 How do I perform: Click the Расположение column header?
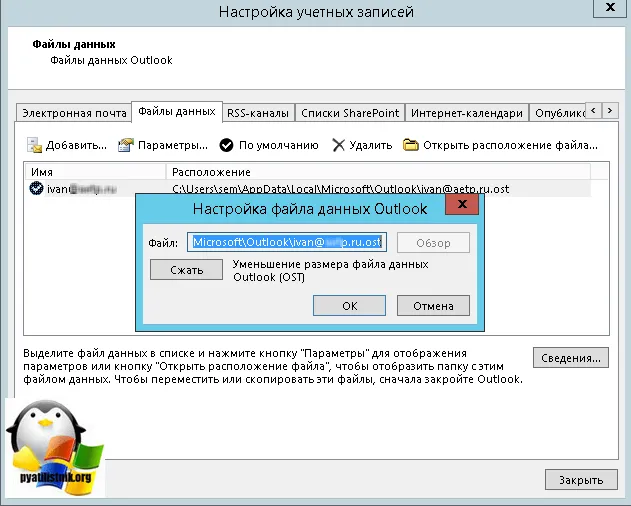[378, 172]
